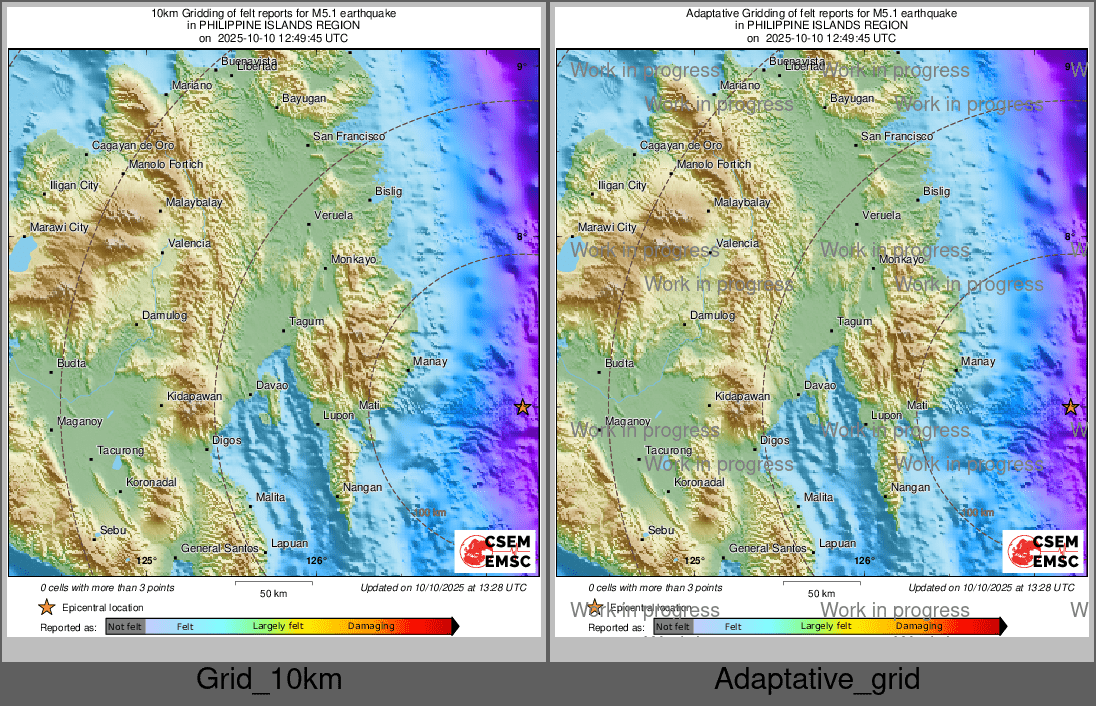Click the 'Felt' blue segment in the right legend
1096x706 pixels.
pos(733,627)
